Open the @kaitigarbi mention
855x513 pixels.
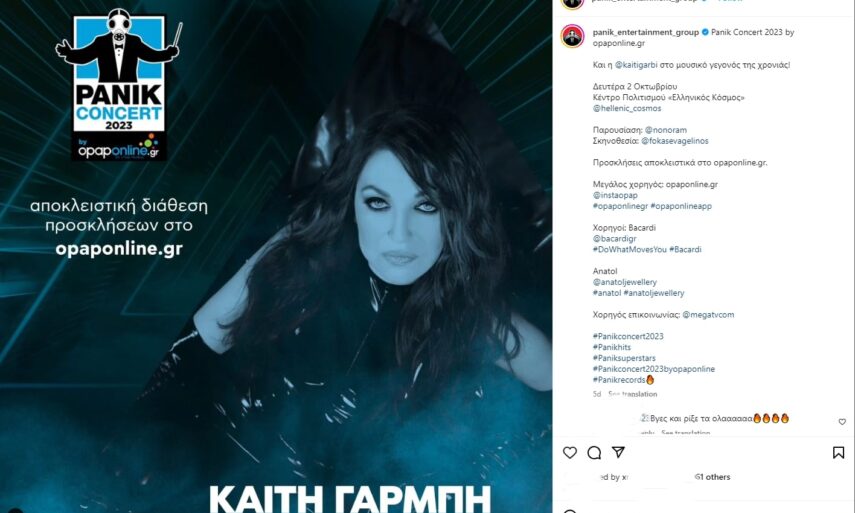(636, 65)
